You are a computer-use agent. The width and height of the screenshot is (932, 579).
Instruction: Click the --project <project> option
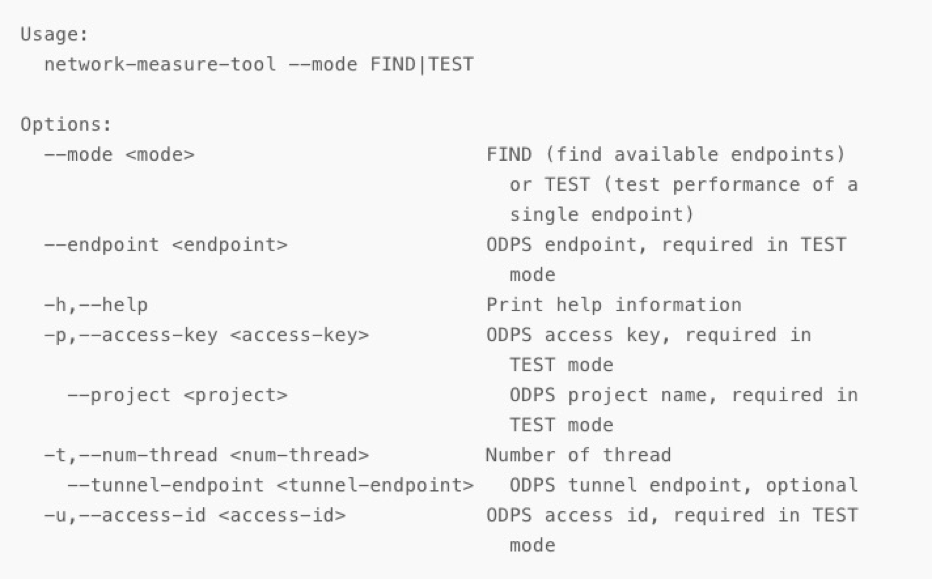pyautogui.click(x=177, y=395)
